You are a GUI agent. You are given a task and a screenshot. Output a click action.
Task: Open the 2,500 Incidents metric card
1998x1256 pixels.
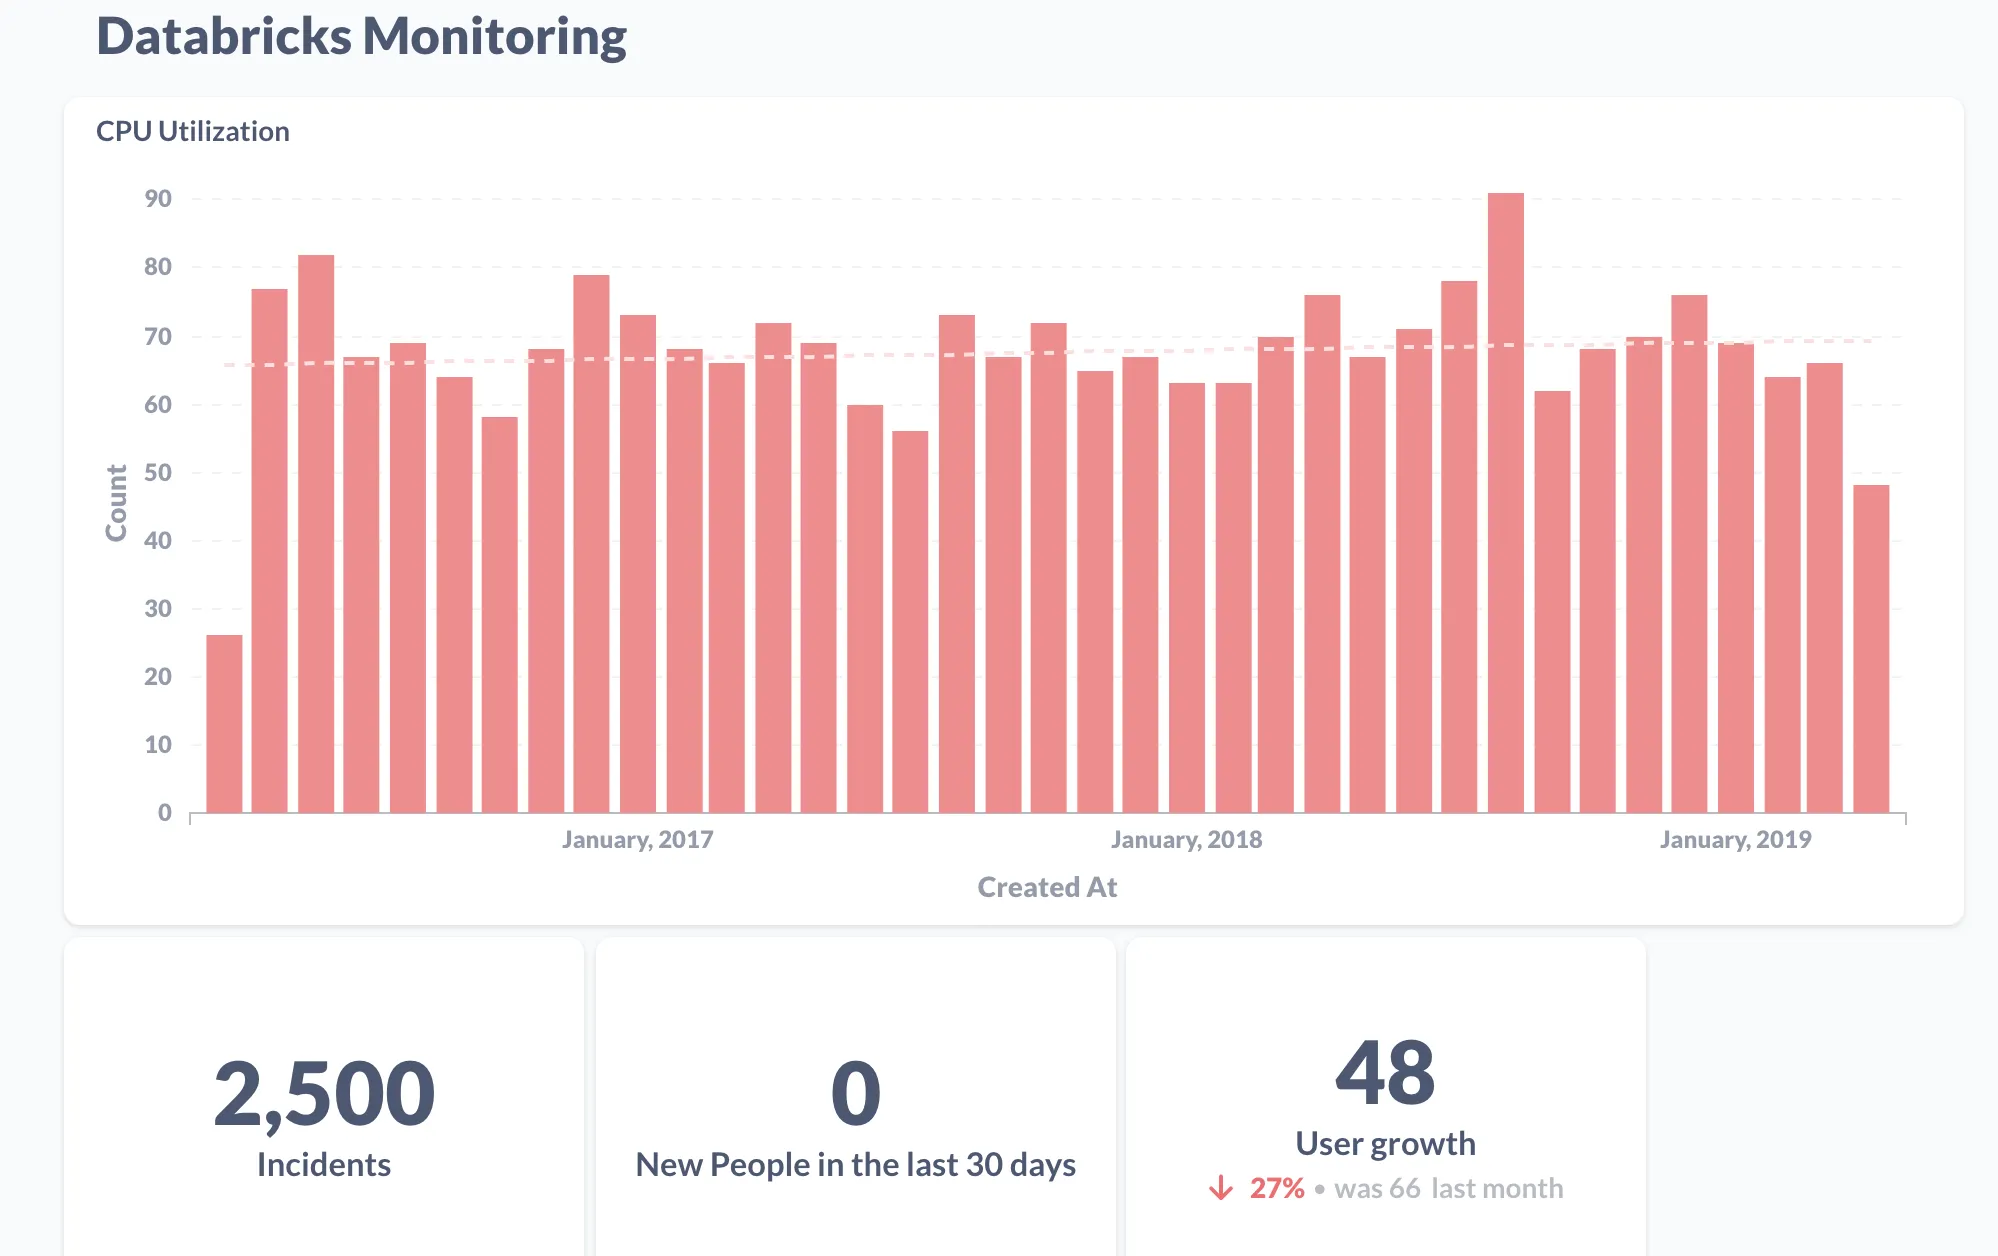pyautogui.click(x=324, y=1097)
